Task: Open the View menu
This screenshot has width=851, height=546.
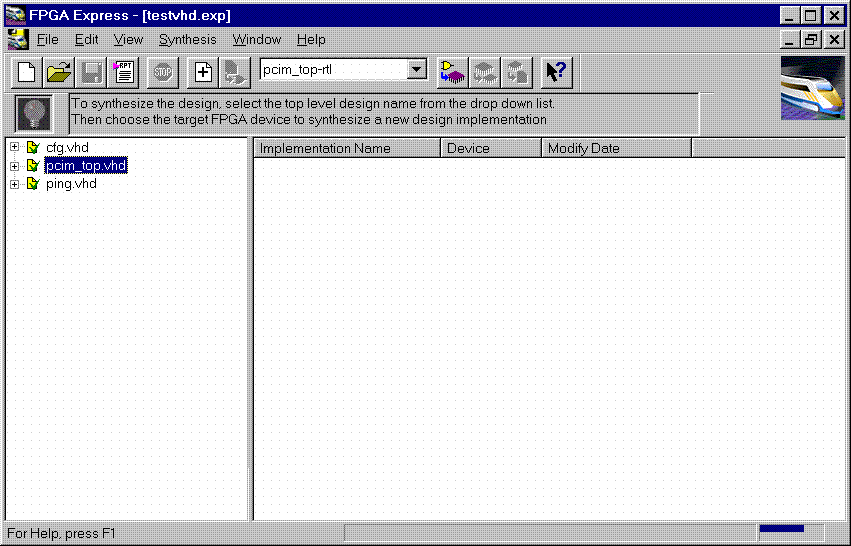Action: coord(128,40)
